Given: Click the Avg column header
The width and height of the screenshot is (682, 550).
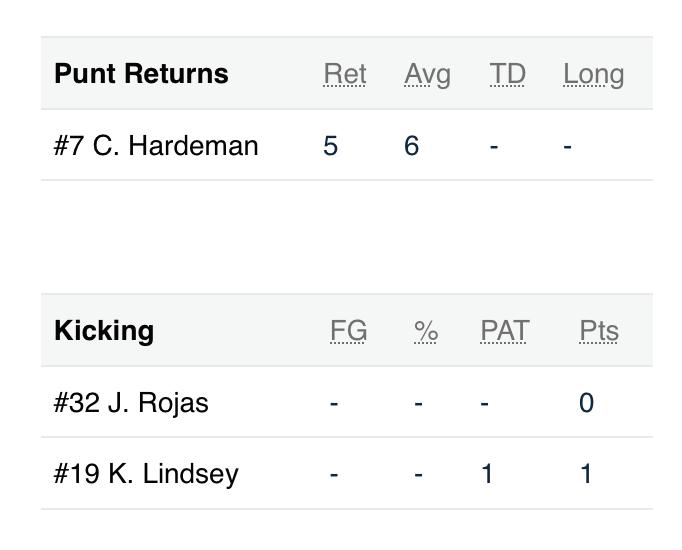Looking at the screenshot, I should pos(427,74).
